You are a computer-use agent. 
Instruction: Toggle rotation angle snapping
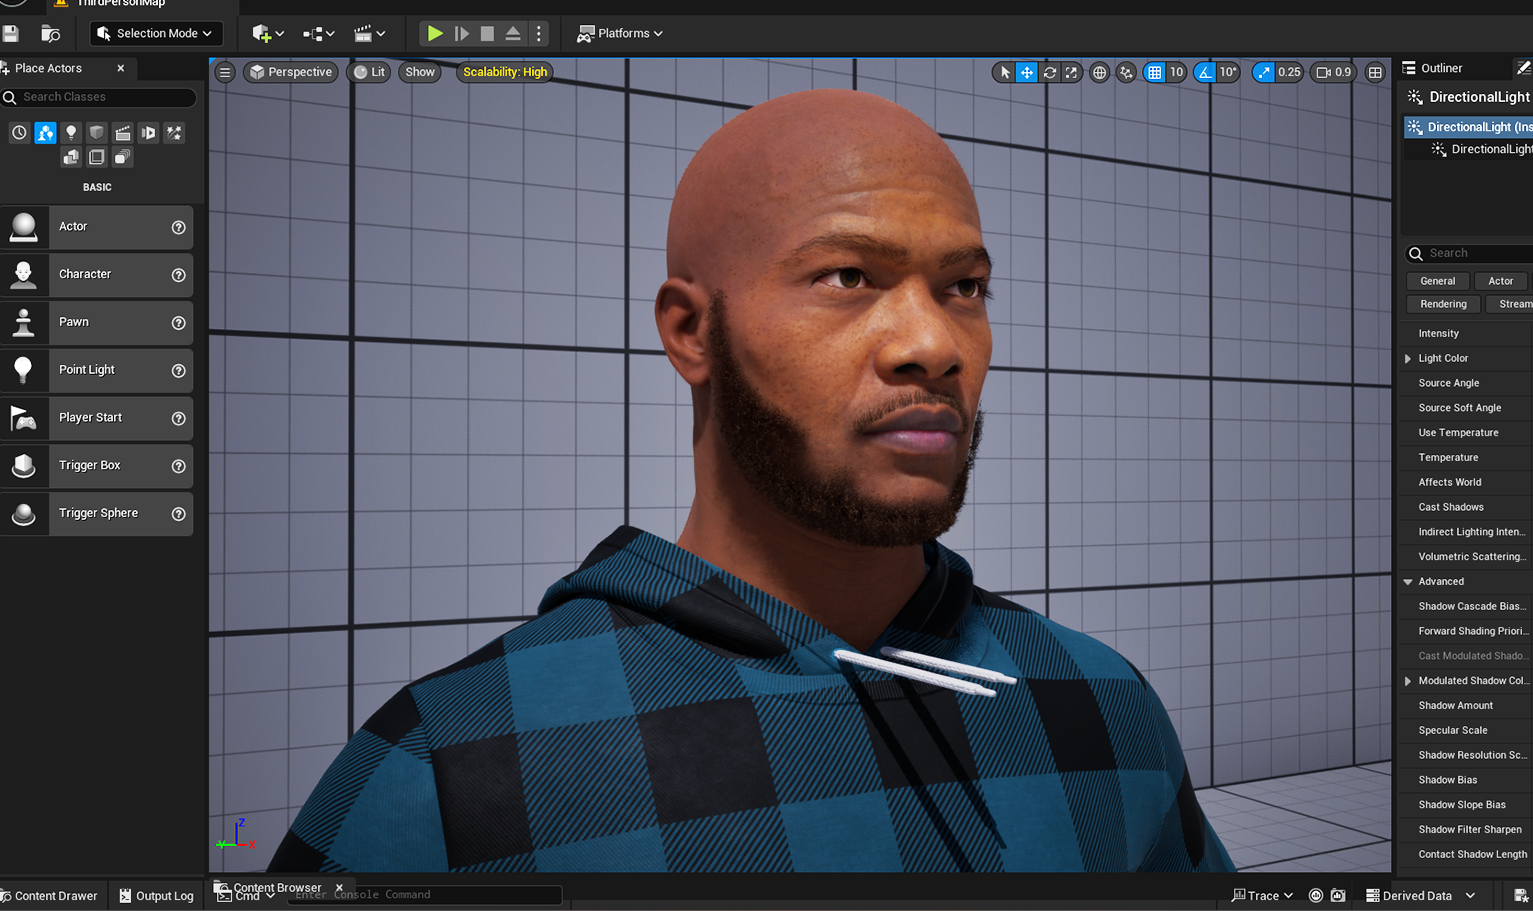pyautogui.click(x=1205, y=72)
